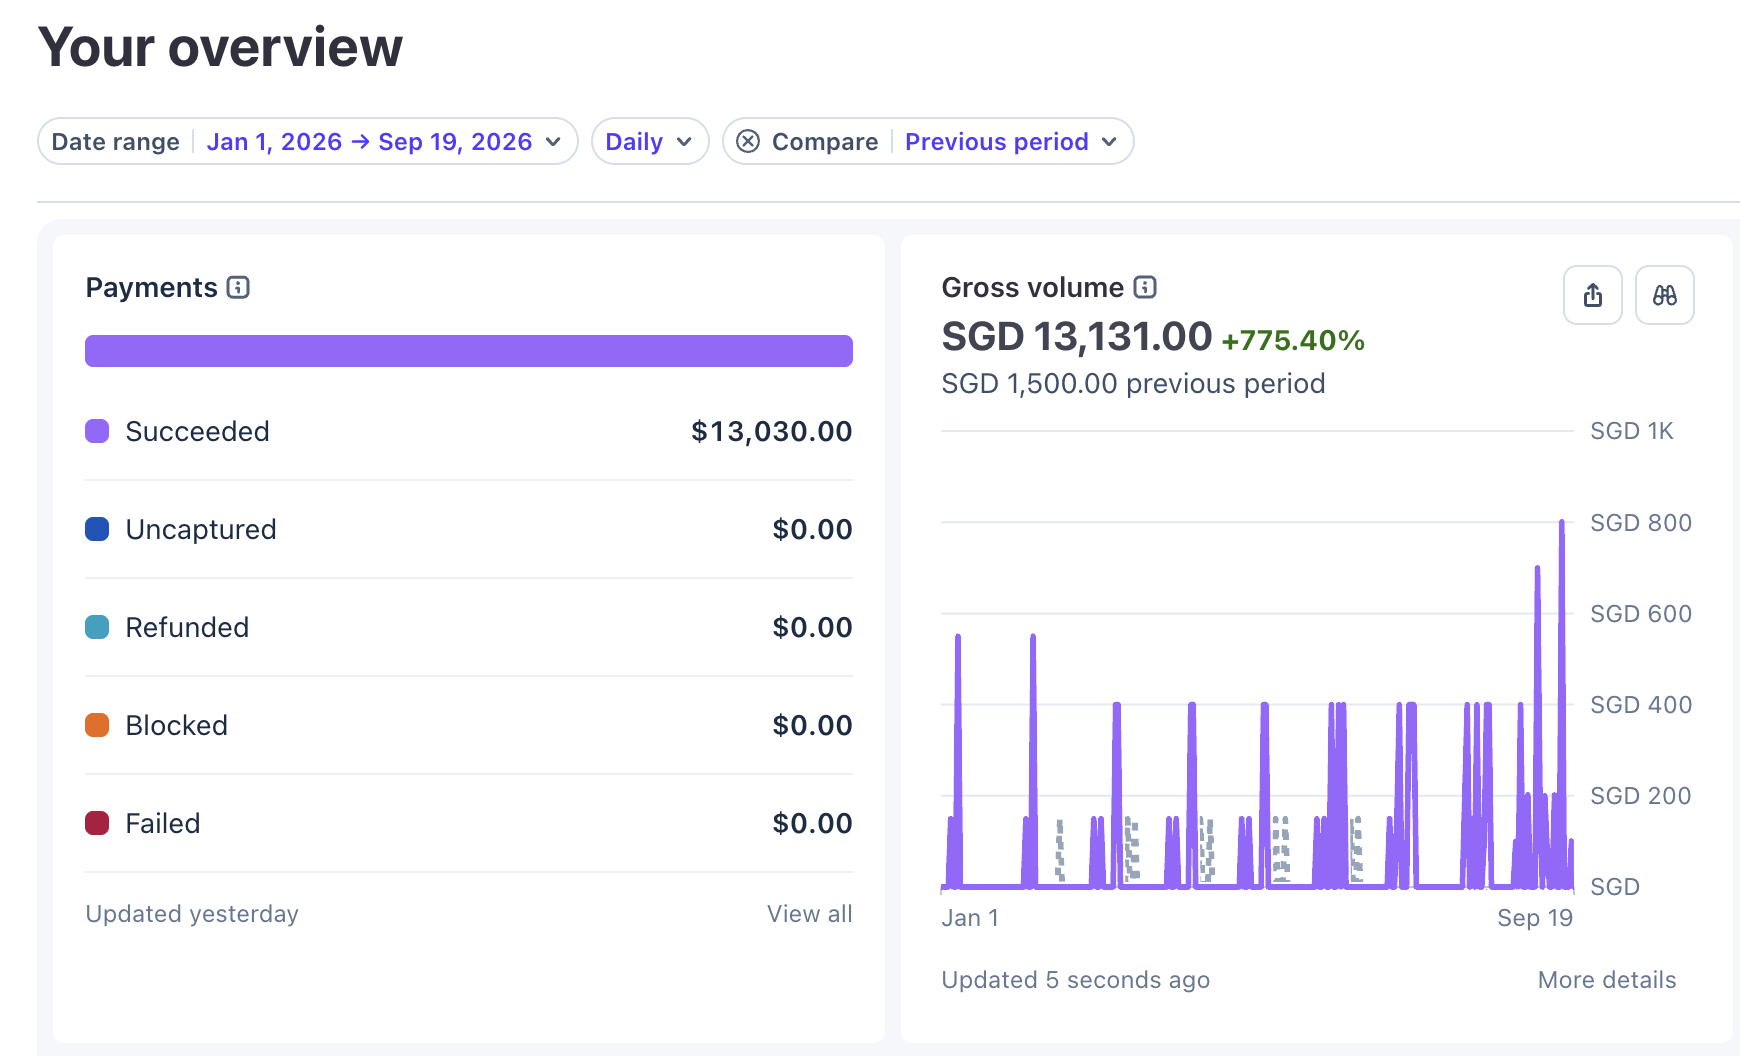Share the Gross volume chart
The height and width of the screenshot is (1056, 1740).
coord(1593,295)
